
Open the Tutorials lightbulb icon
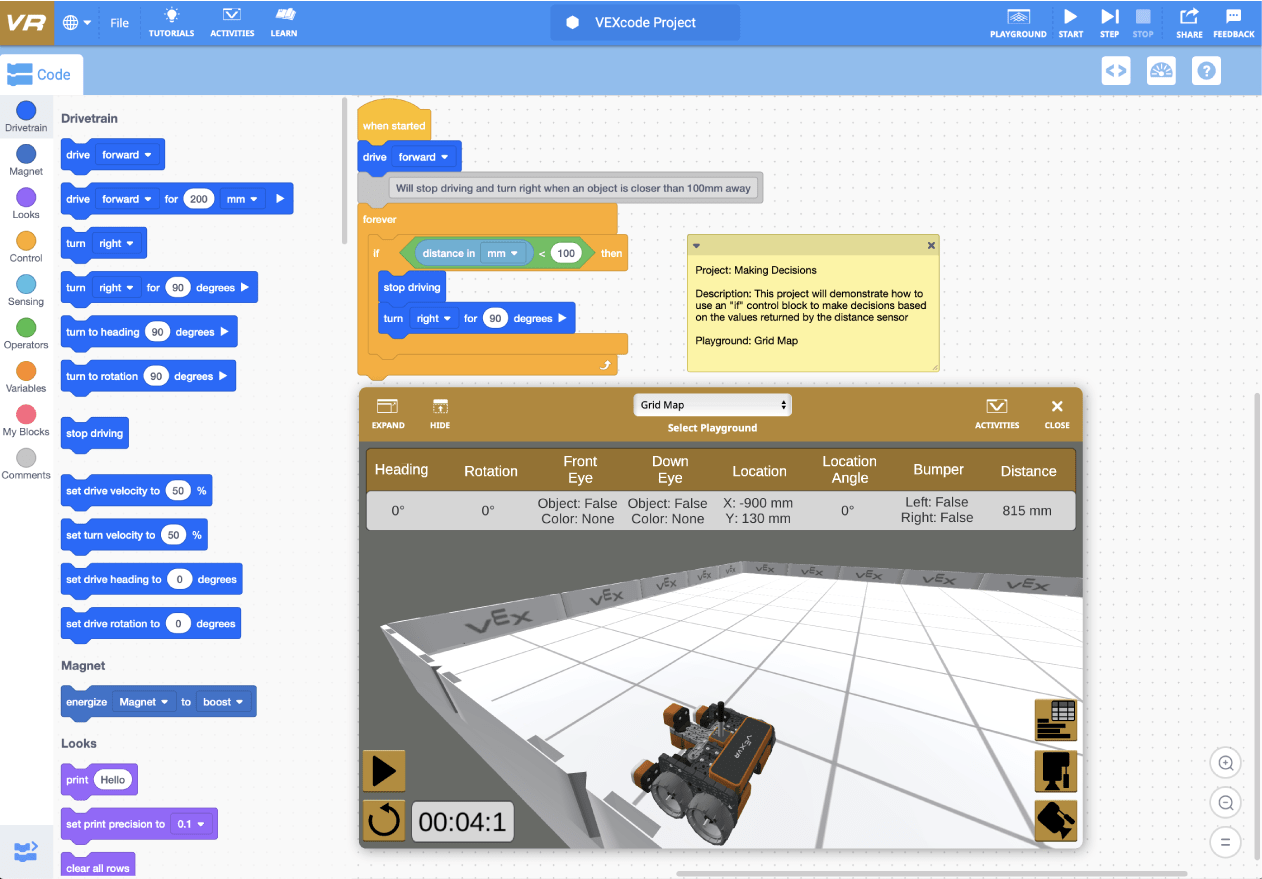[172, 22]
